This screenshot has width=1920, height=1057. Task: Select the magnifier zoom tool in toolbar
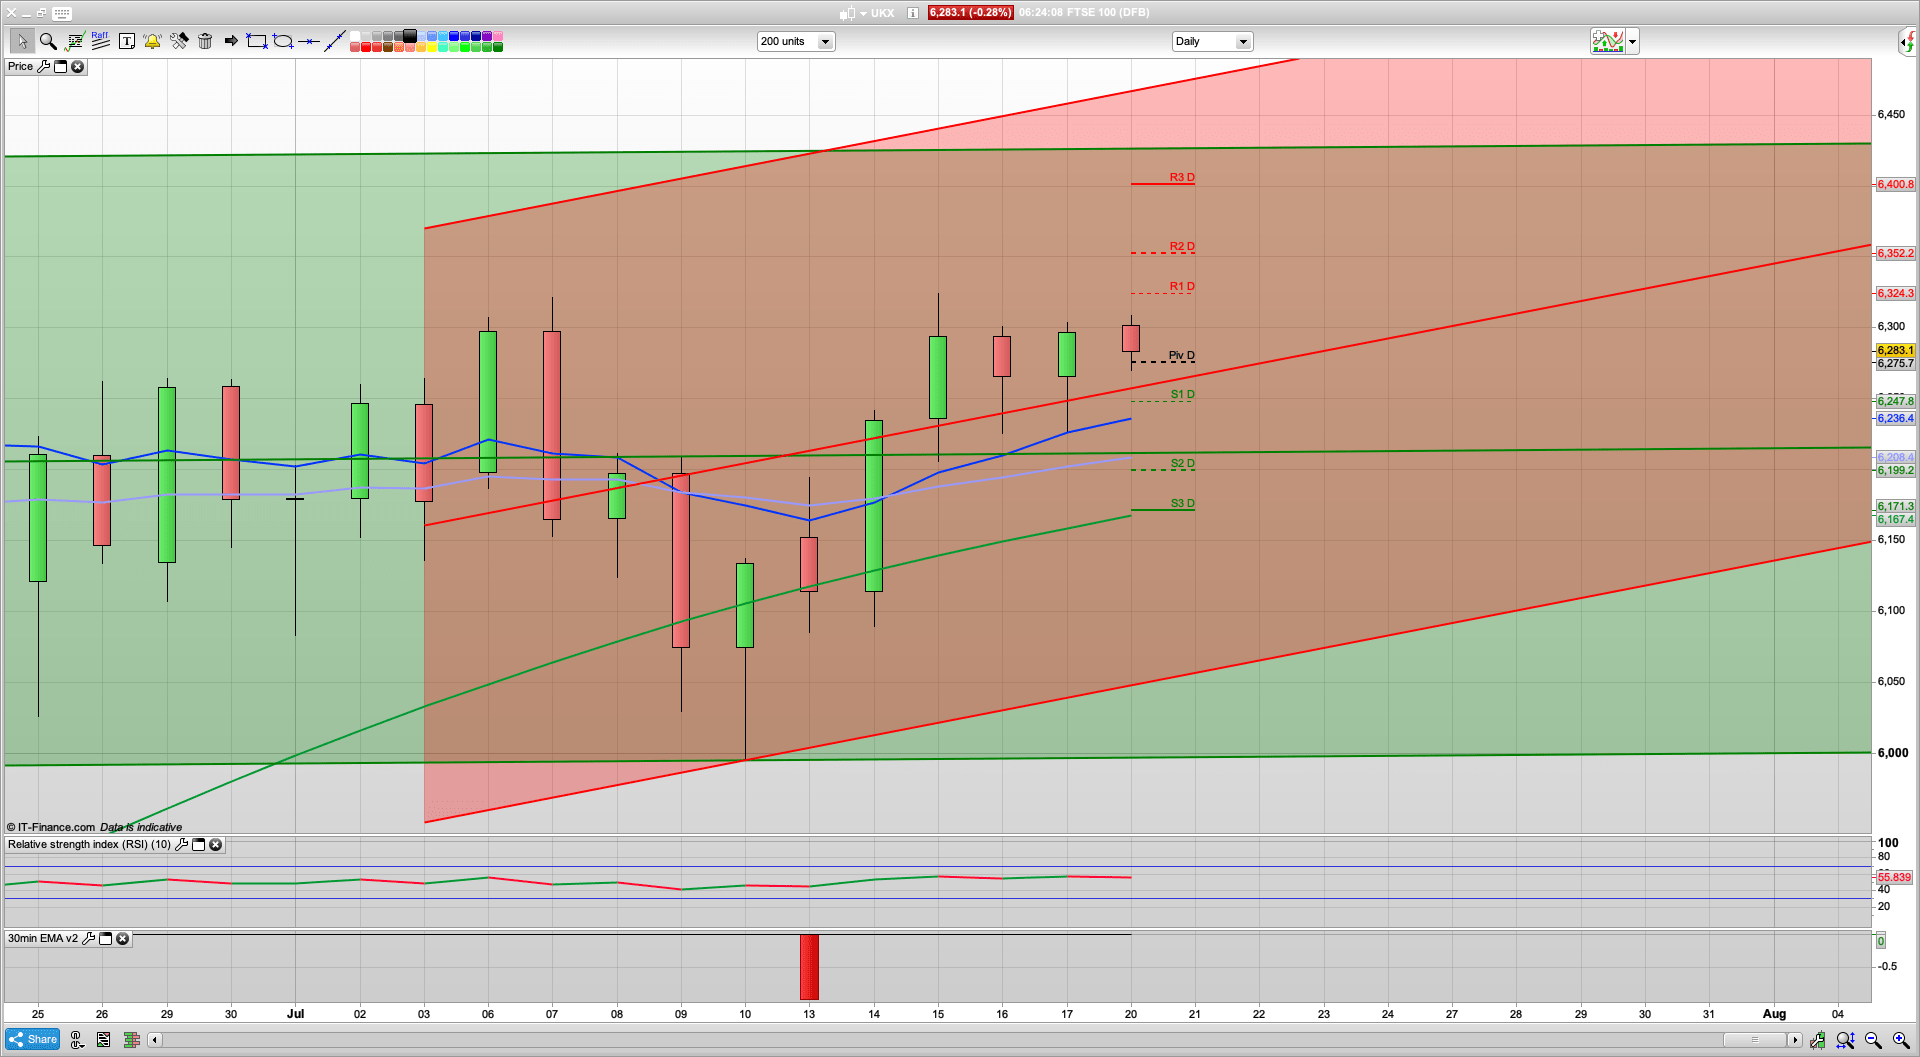(48, 41)
